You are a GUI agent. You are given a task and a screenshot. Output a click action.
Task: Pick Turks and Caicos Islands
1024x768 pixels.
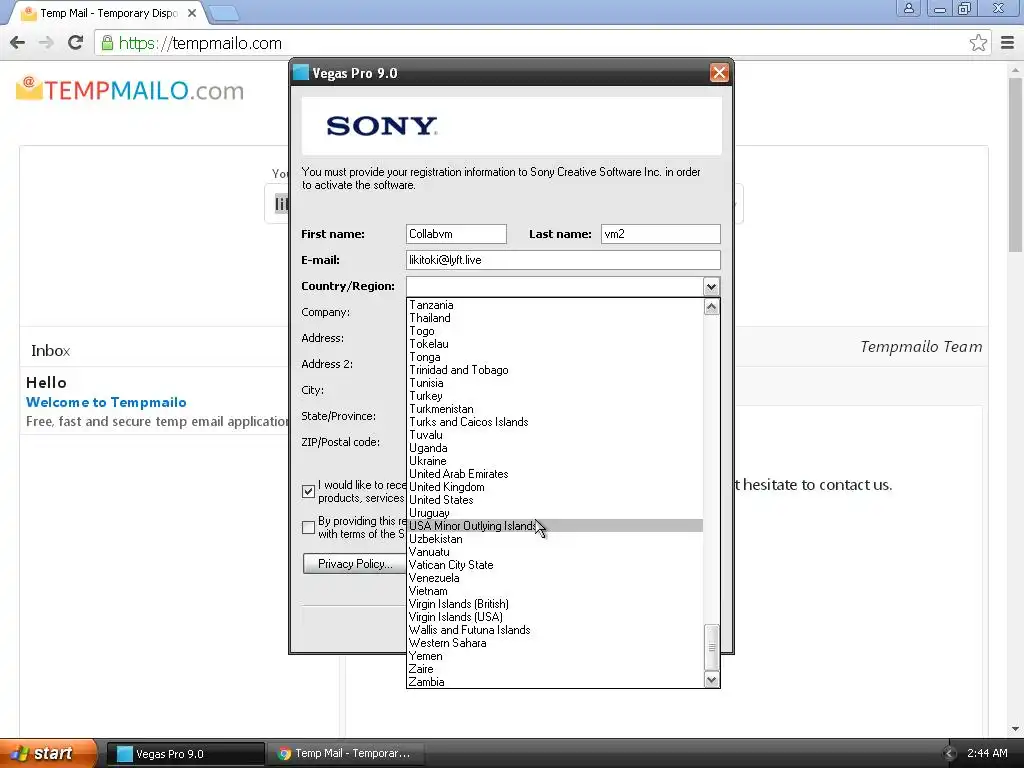(x=554, y=422)
